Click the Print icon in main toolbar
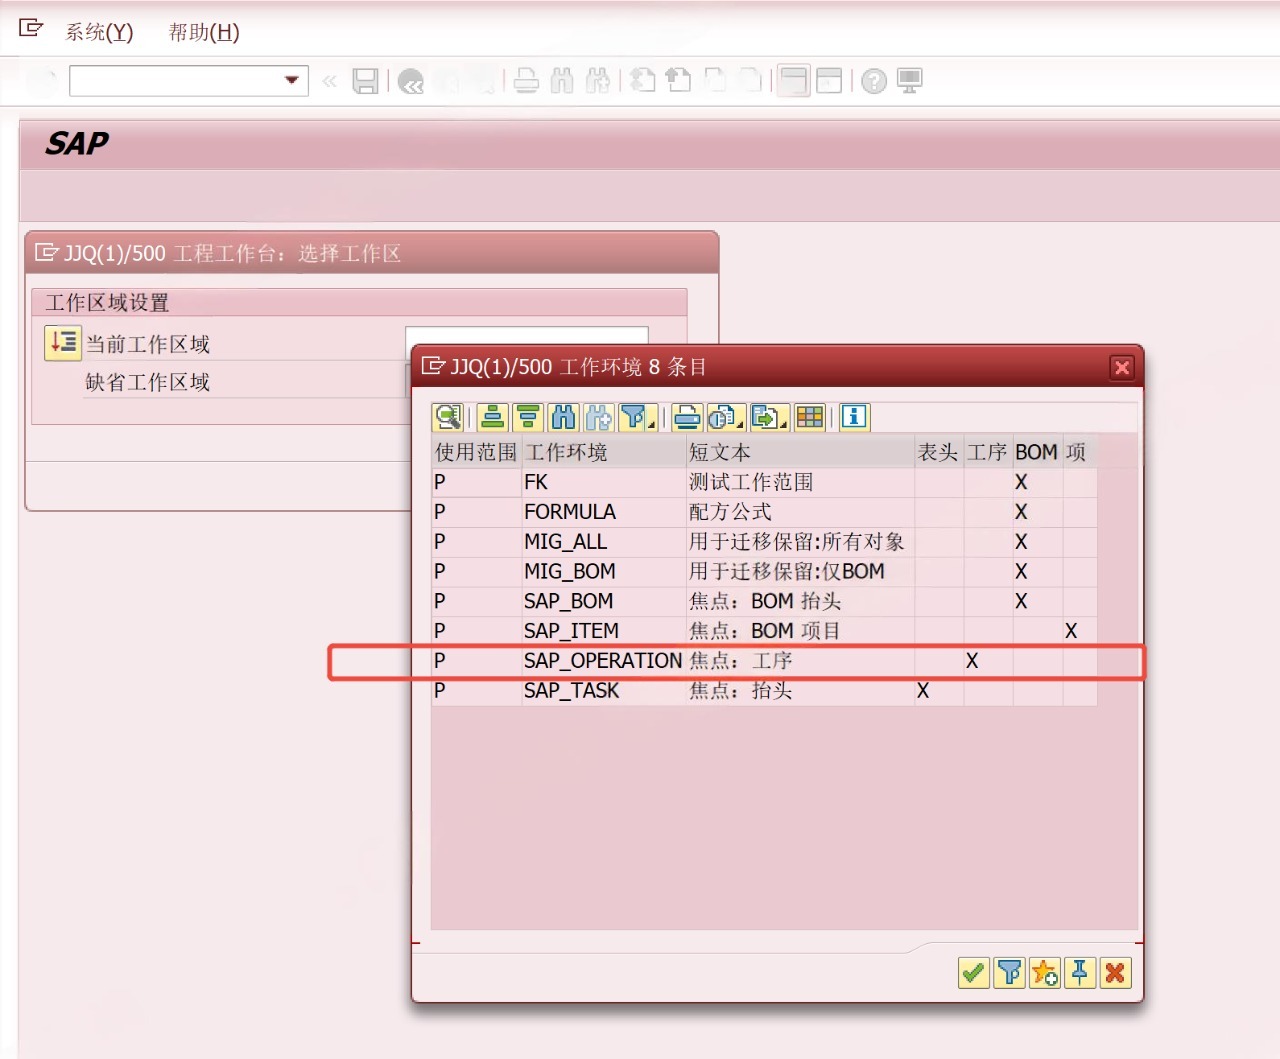Viewport: 1280px width, 1059px height. point(526,81)
